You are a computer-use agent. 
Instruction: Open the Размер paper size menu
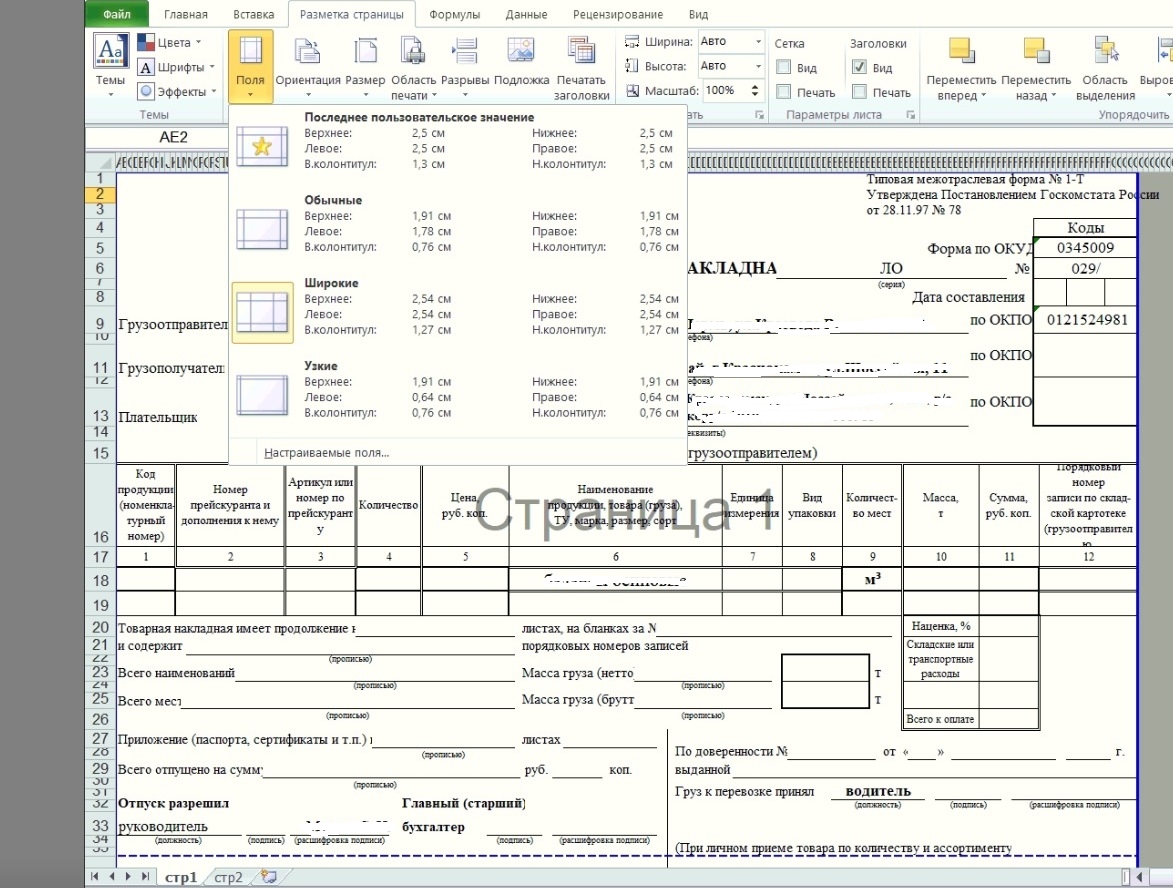click(365, 67)
